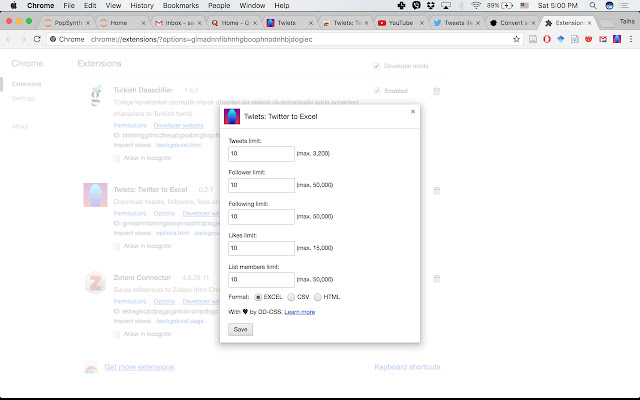The width and height of the screenshot is (640, 400).
Task: Open the History menu
Action: pos(142,5)
